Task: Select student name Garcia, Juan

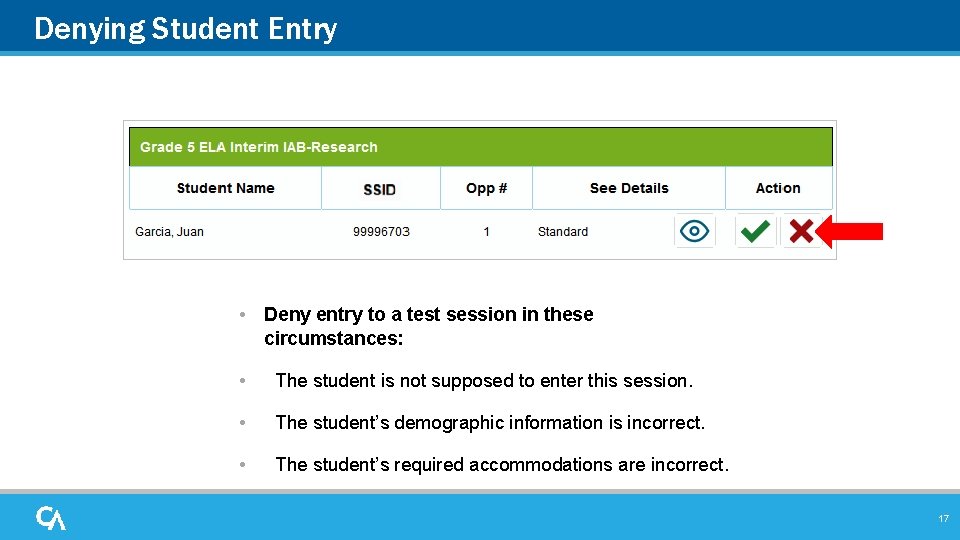Action: pos(169,232)
